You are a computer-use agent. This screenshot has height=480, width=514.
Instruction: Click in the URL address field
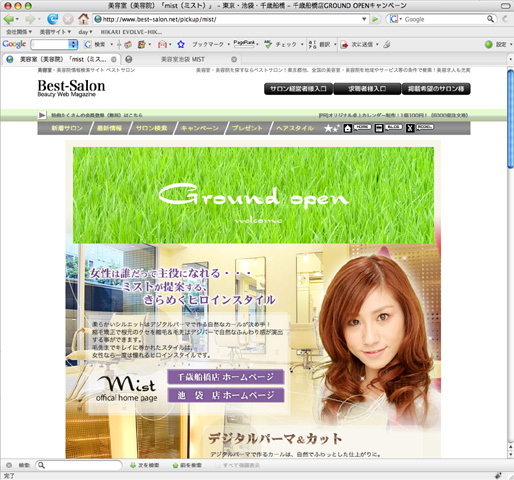231,19
